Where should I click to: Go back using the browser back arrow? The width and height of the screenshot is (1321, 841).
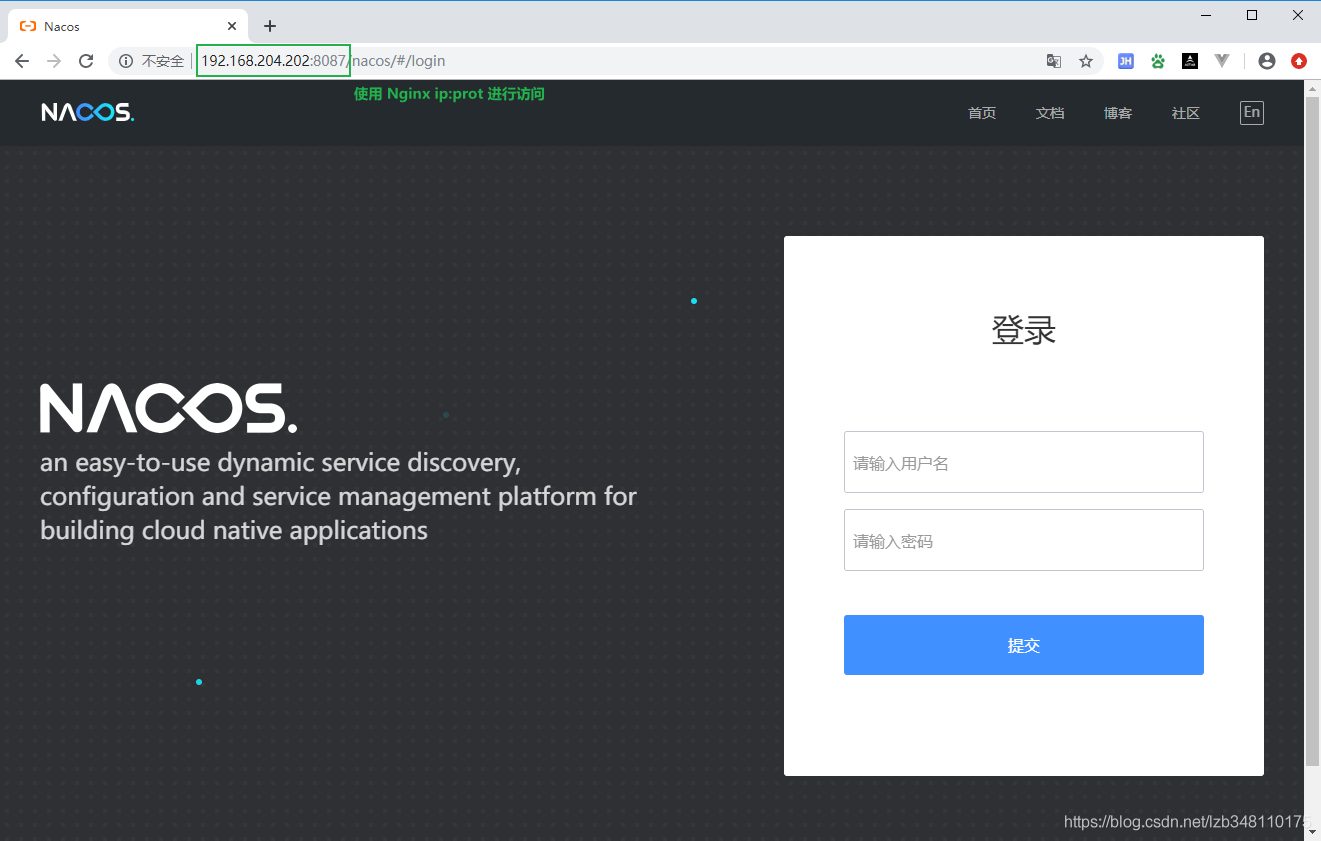[22, 61]
